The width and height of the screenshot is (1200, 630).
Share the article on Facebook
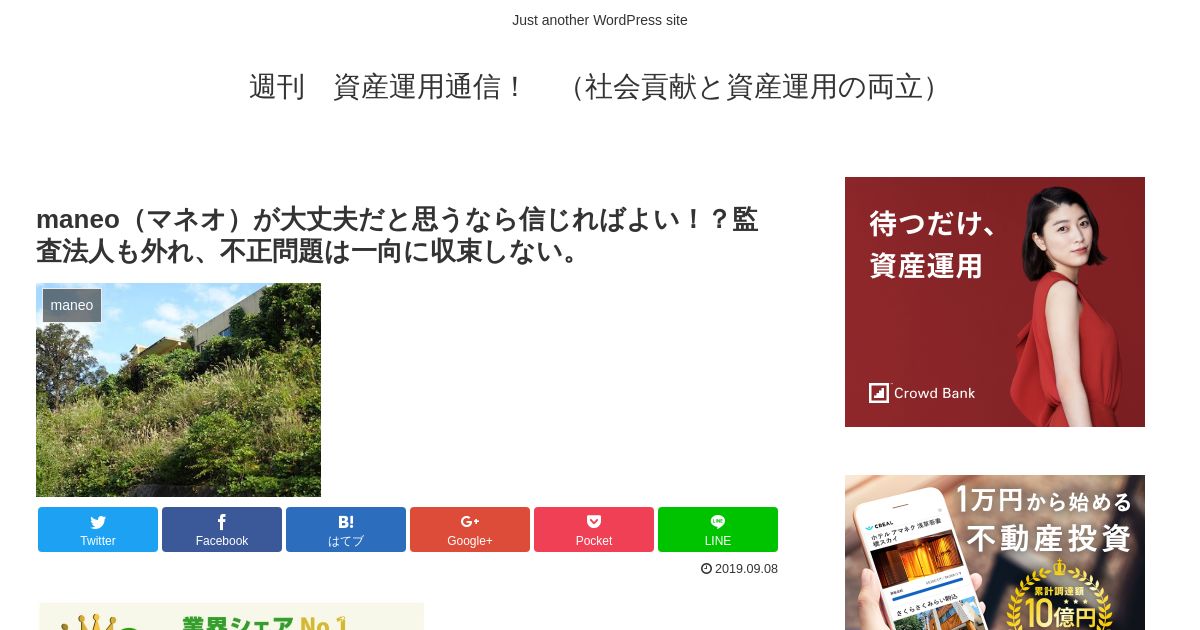coord(222,529)
